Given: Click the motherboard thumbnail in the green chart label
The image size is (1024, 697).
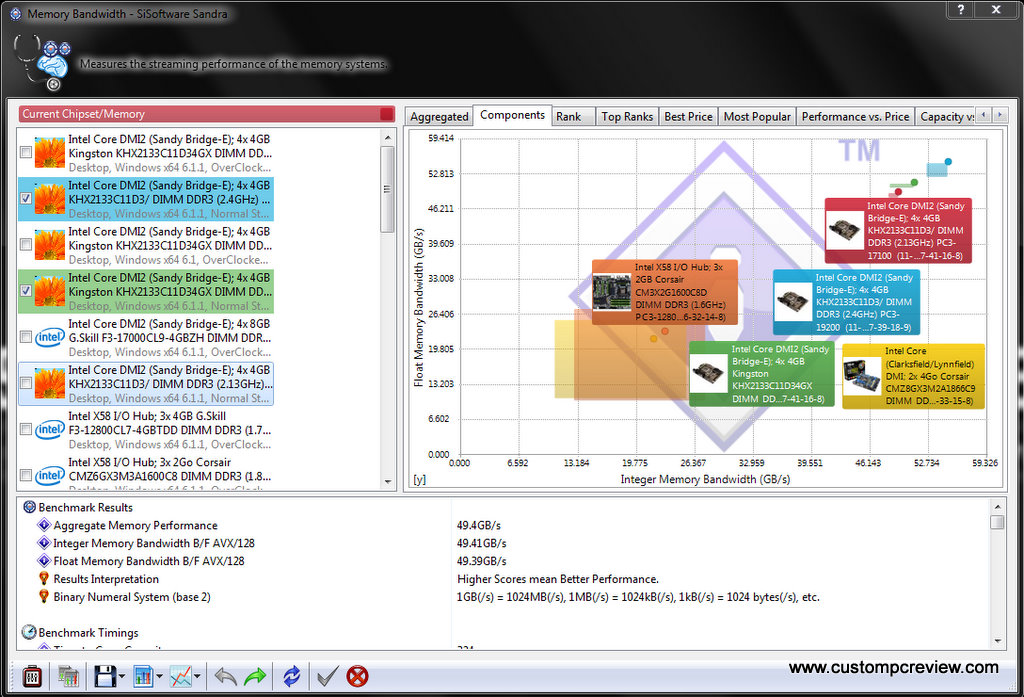Looking at the screenshot, I should point(709,374).
